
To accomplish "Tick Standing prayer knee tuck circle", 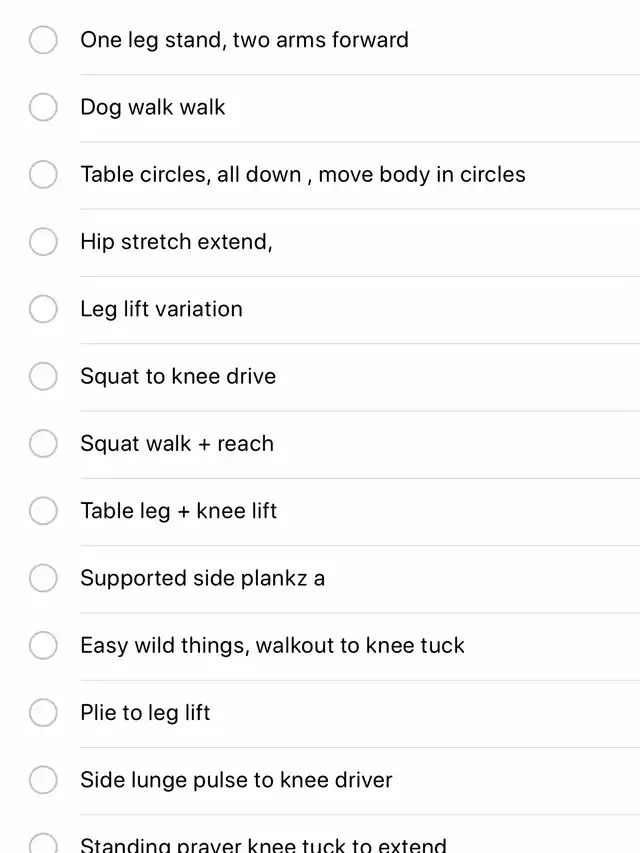I will pyautogui.click(x=43, y=844).
